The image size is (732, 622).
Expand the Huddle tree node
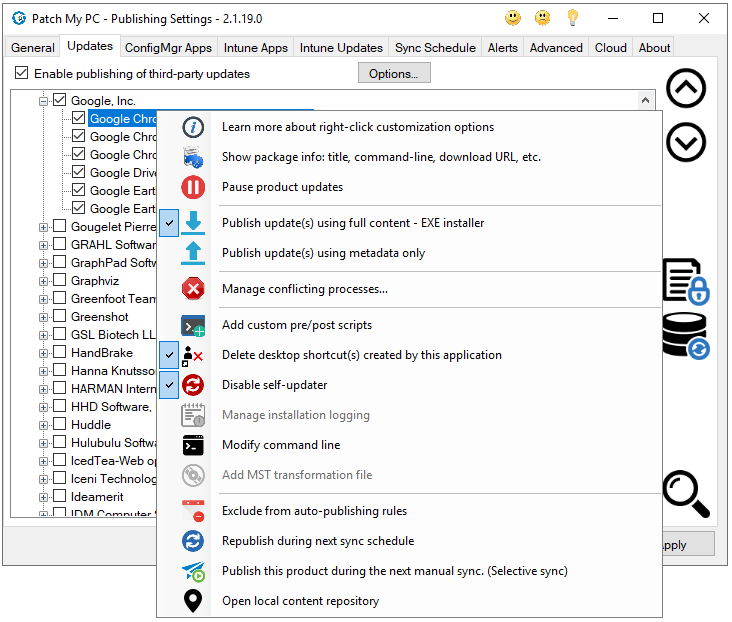coord(43,425)
